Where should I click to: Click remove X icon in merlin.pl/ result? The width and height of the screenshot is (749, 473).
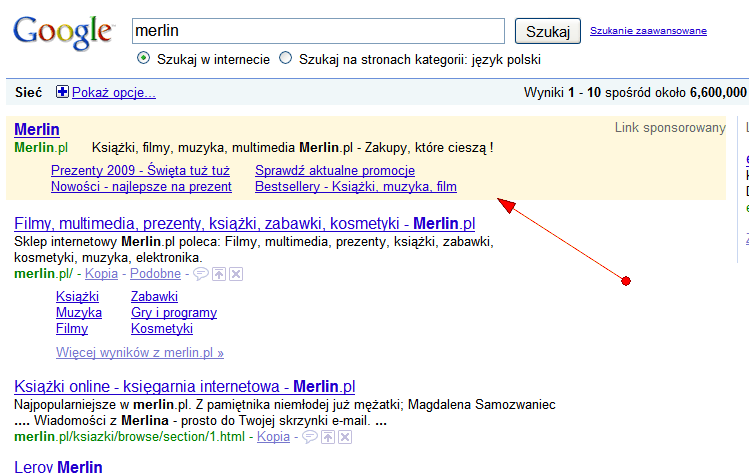pyautogui.click(x=236, y=274)
